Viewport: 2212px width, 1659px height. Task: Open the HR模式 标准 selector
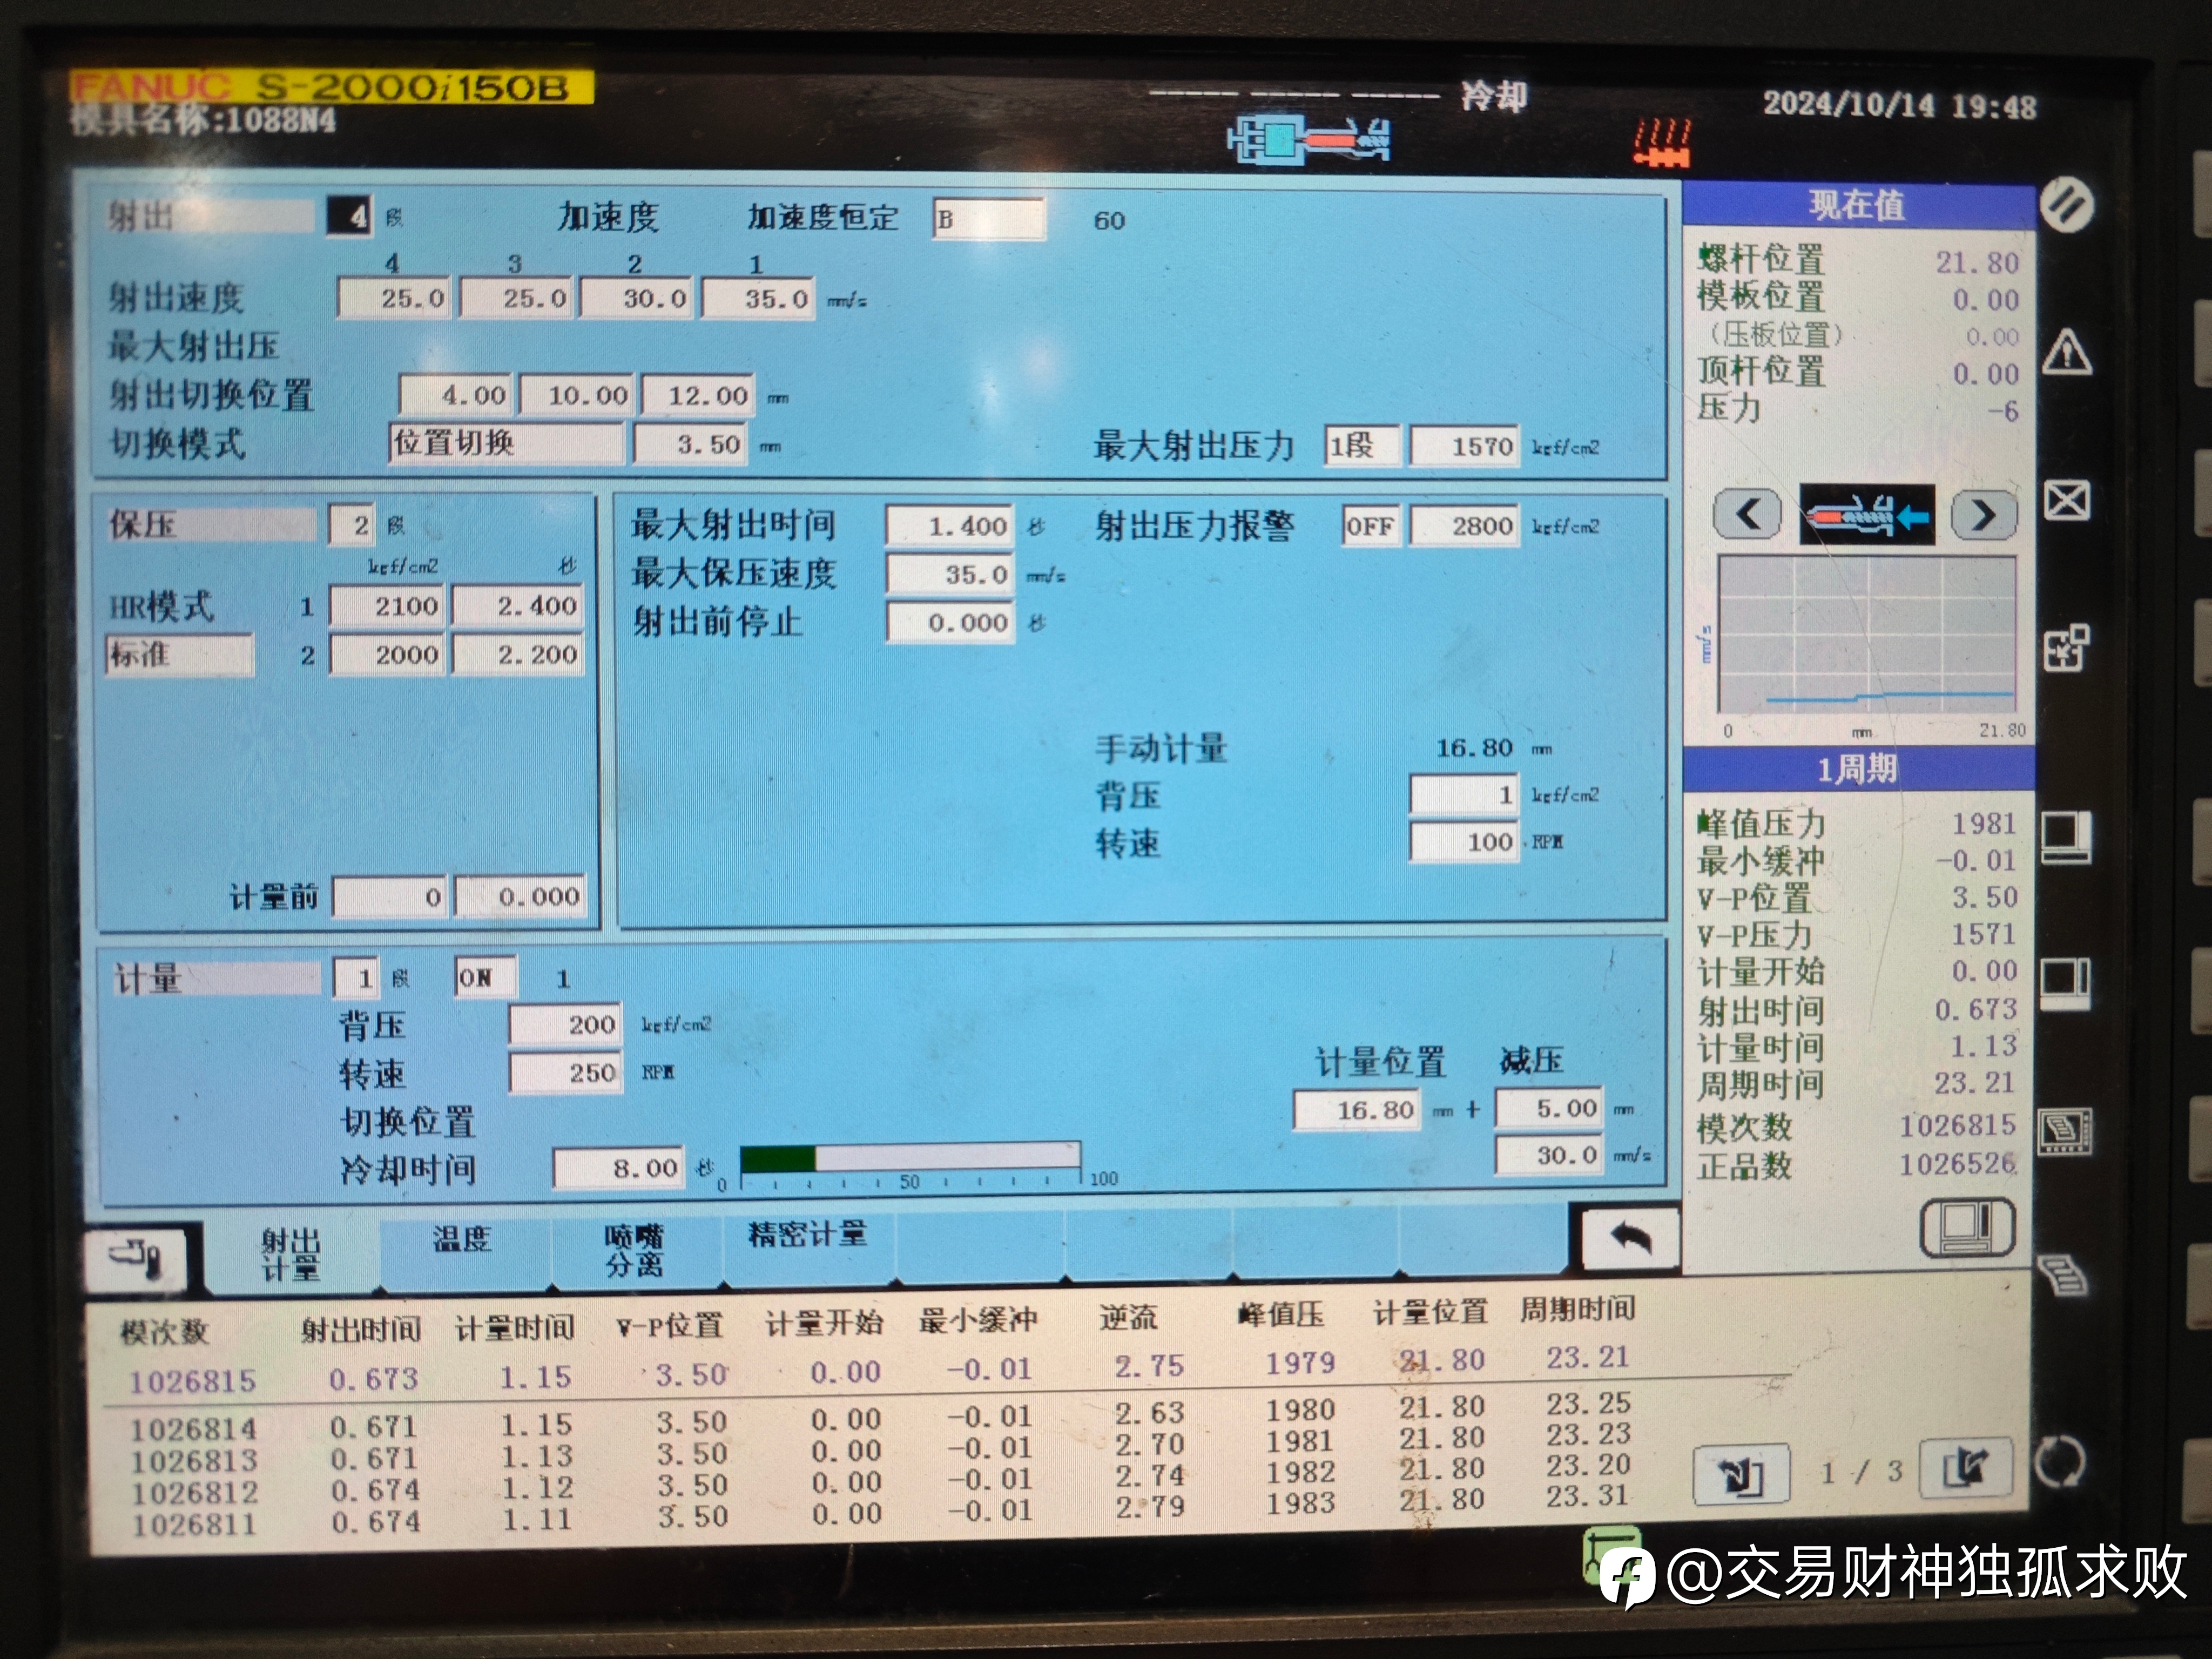point(180,655)
